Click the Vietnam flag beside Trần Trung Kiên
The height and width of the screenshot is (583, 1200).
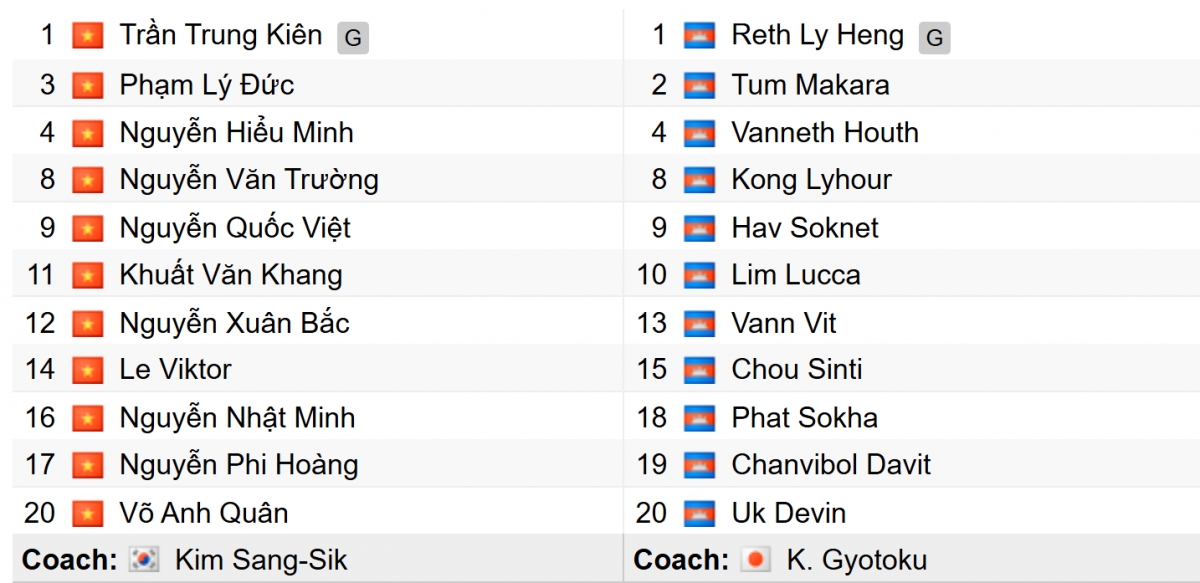point(88,37)
